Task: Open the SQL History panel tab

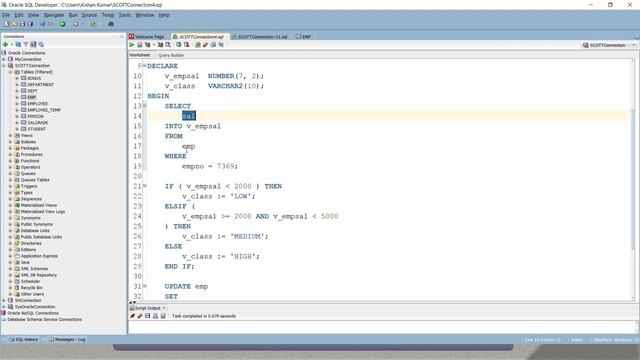Action: [24, 340]
